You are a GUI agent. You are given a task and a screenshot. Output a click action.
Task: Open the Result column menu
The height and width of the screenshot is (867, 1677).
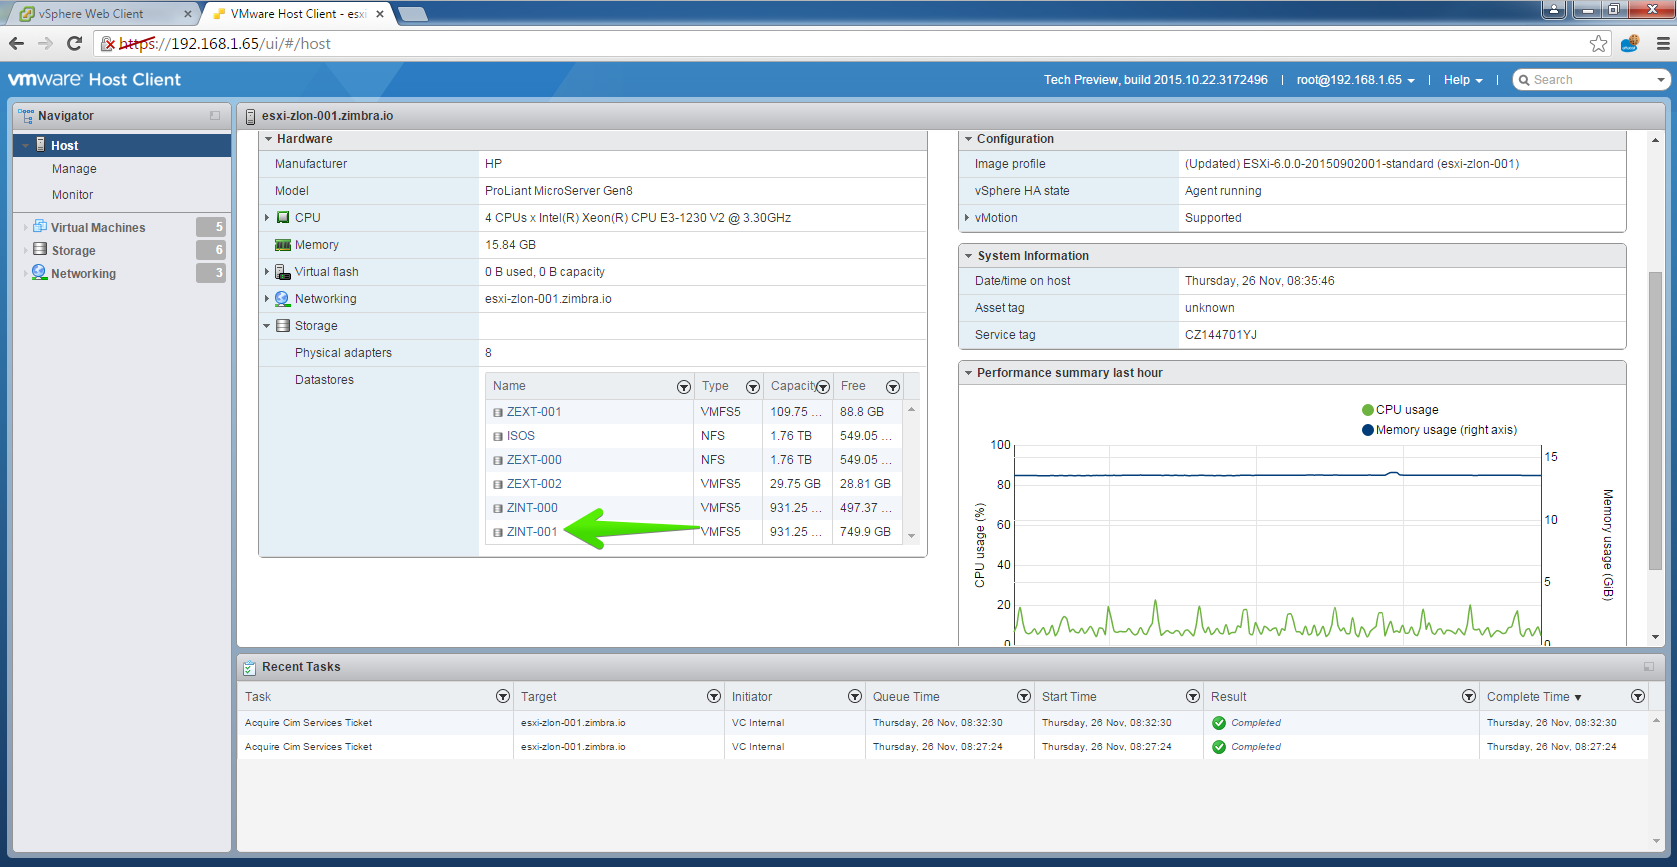[1469, 696]
